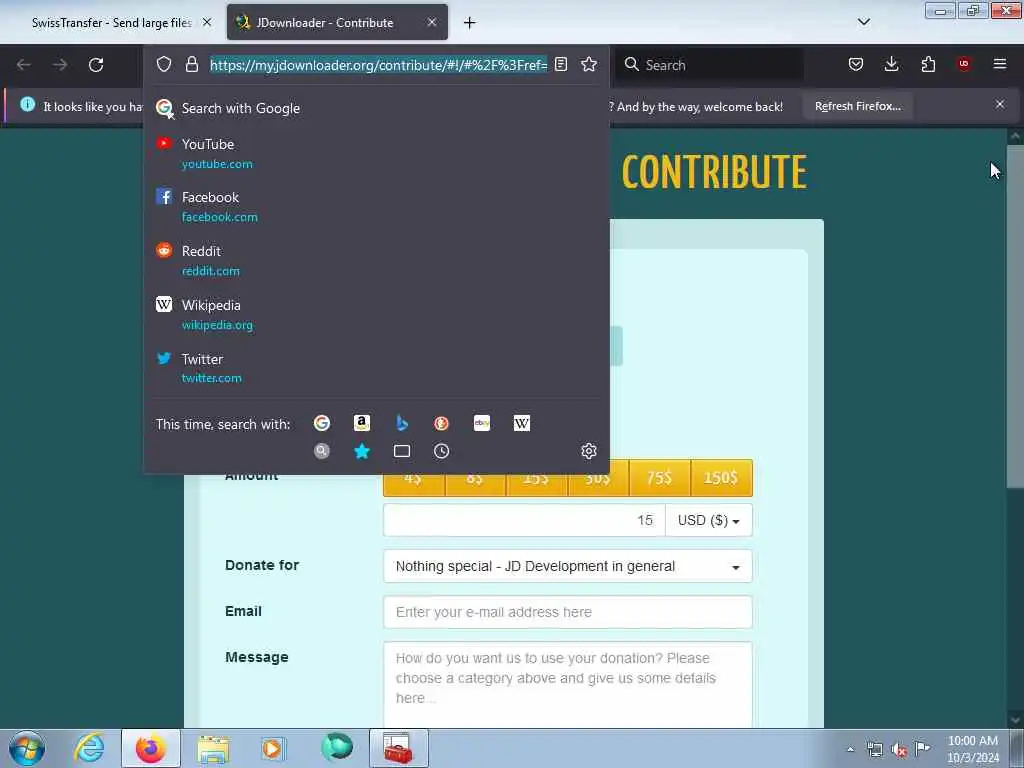
Task: Search this time with Wikipedia icon
Action: 522,423
